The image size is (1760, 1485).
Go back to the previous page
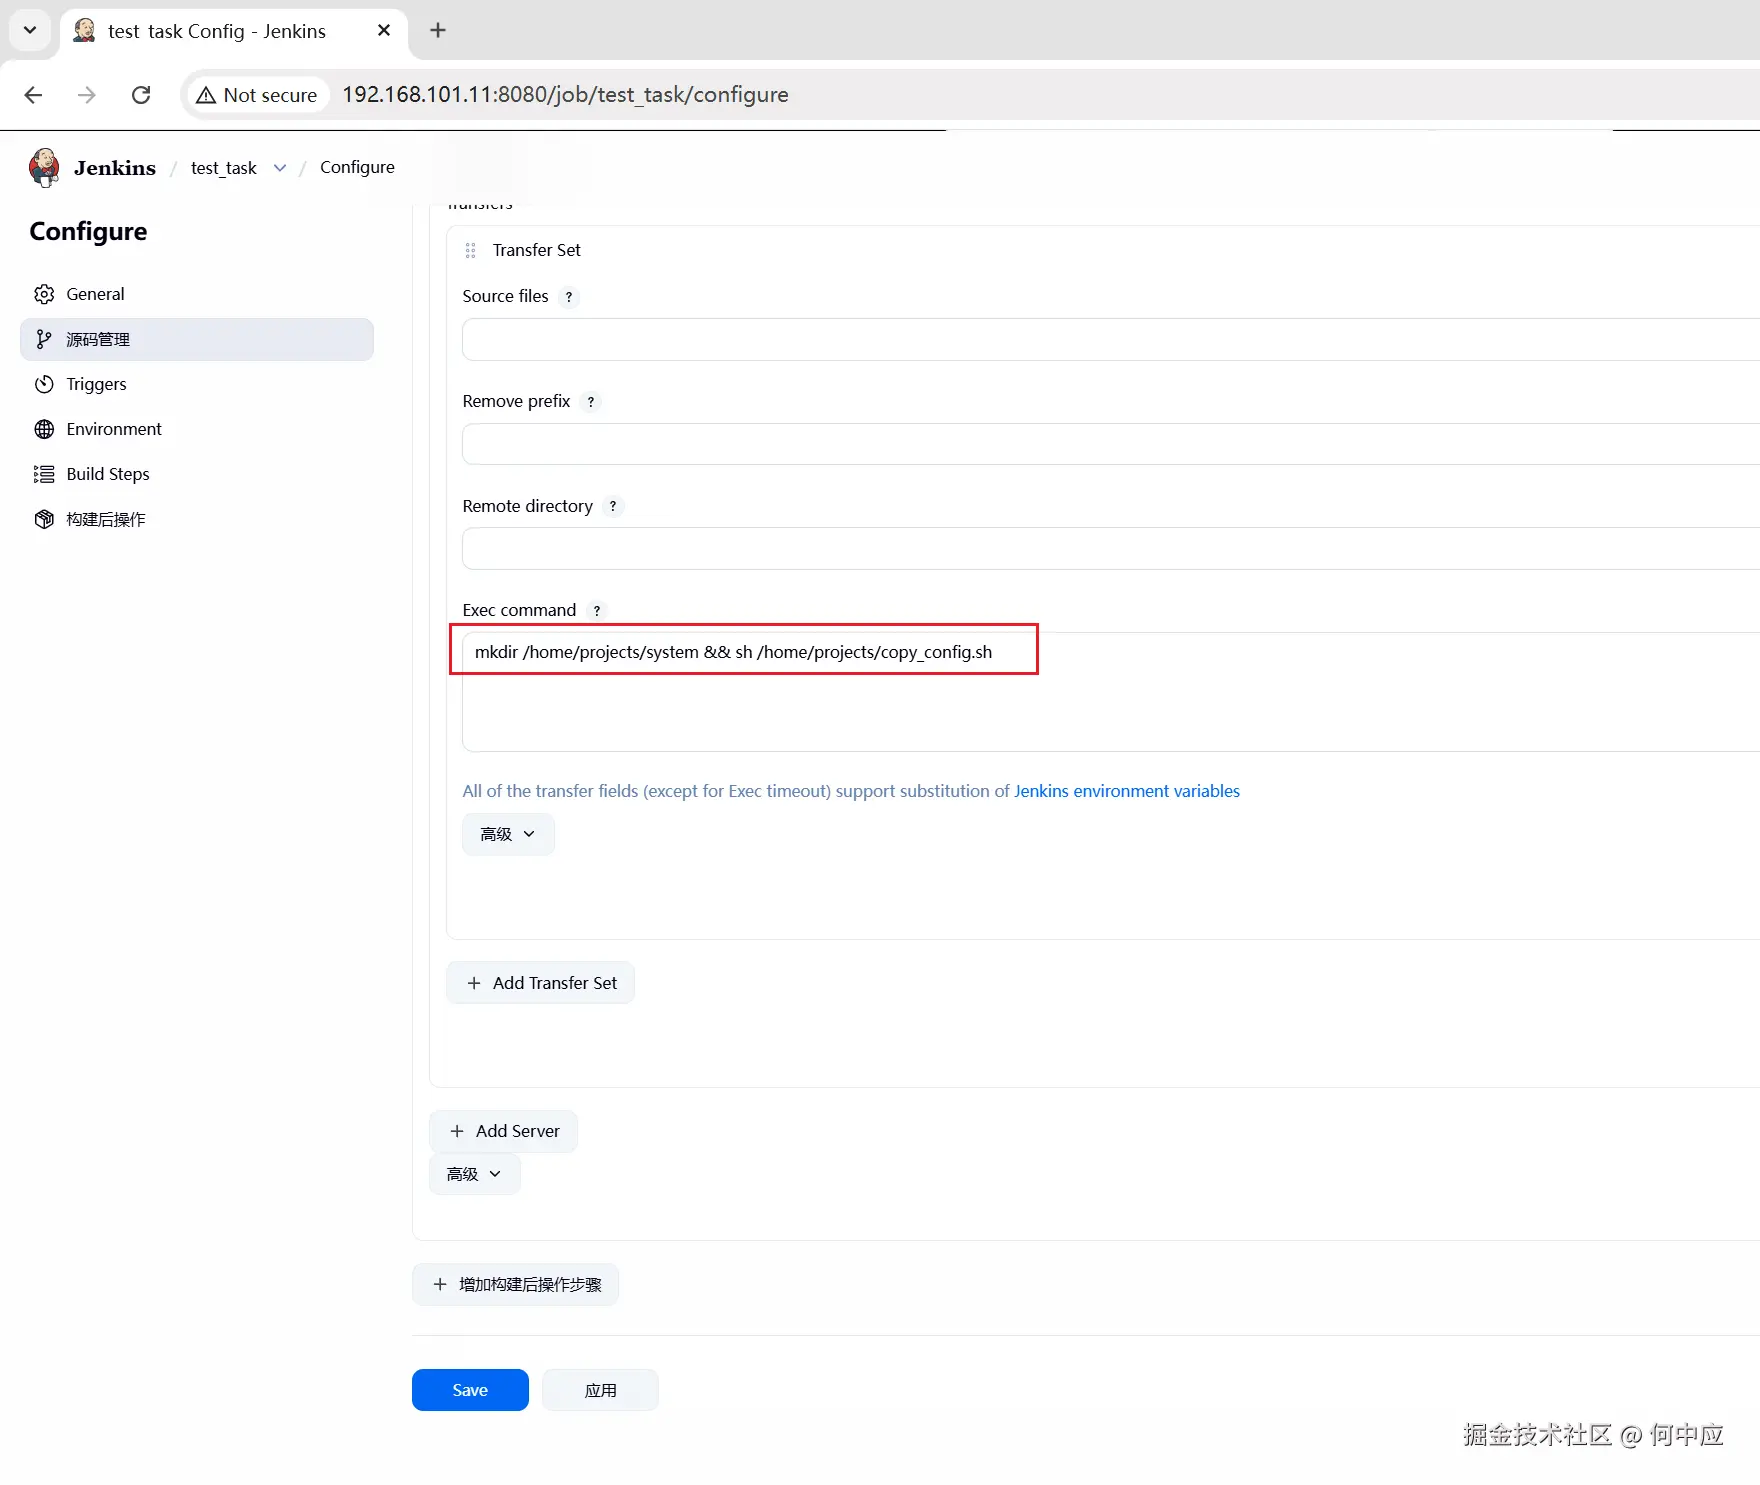pyautogui.click(x=33, y=95)
